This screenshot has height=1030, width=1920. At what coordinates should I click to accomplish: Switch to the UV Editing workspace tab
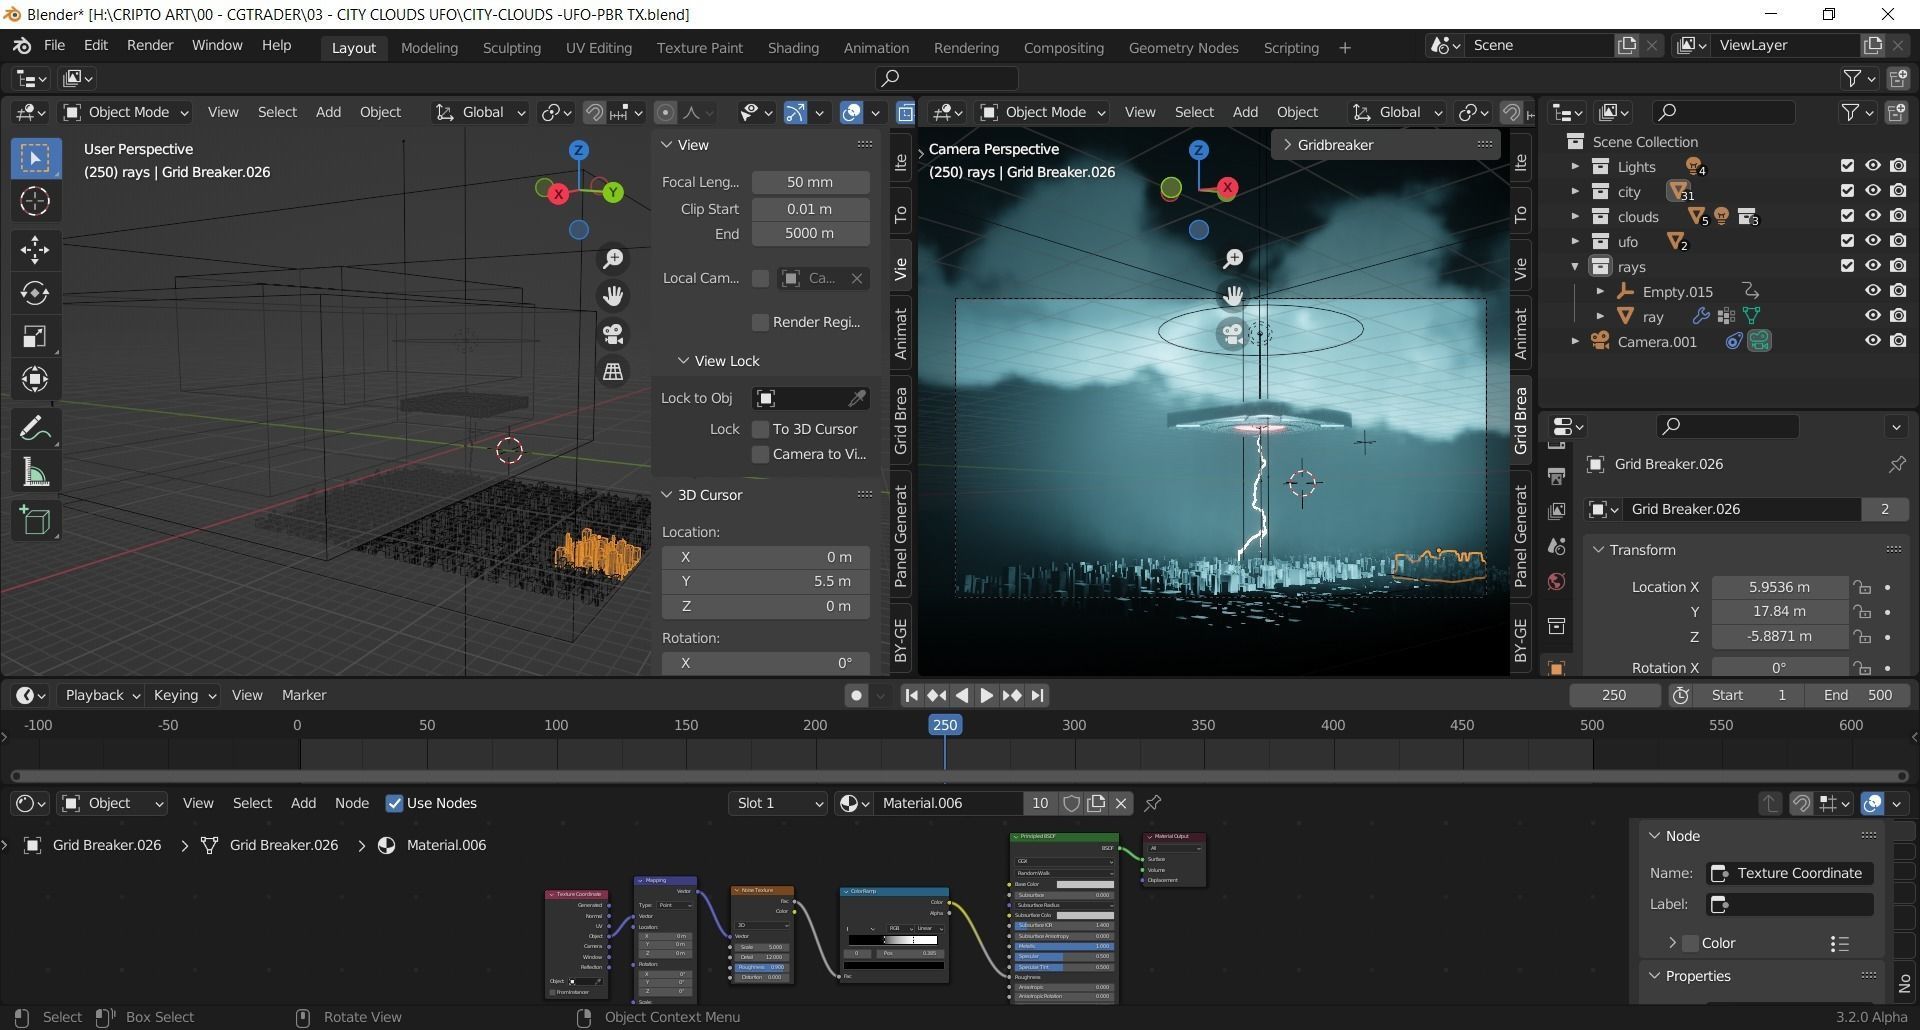click(x=599, y=48)
